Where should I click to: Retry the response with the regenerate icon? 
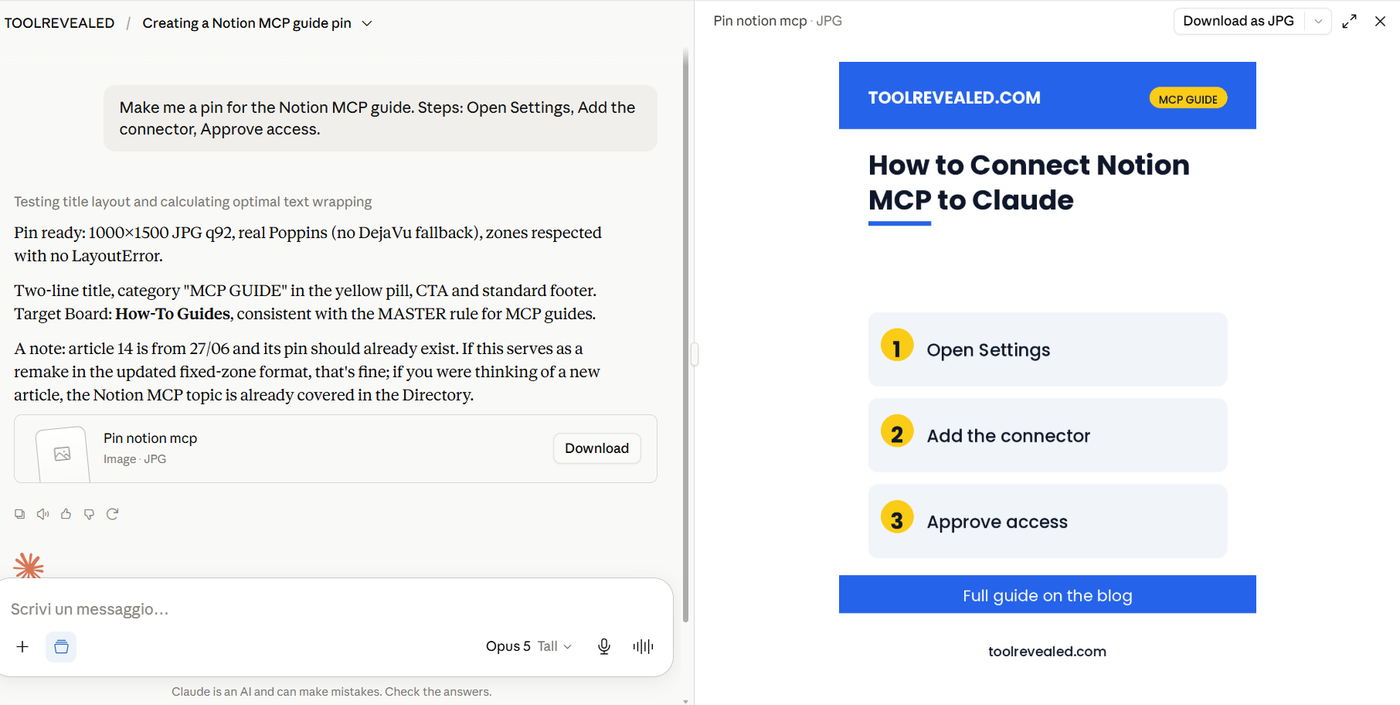pyautogui.click(x=112, y=514)
